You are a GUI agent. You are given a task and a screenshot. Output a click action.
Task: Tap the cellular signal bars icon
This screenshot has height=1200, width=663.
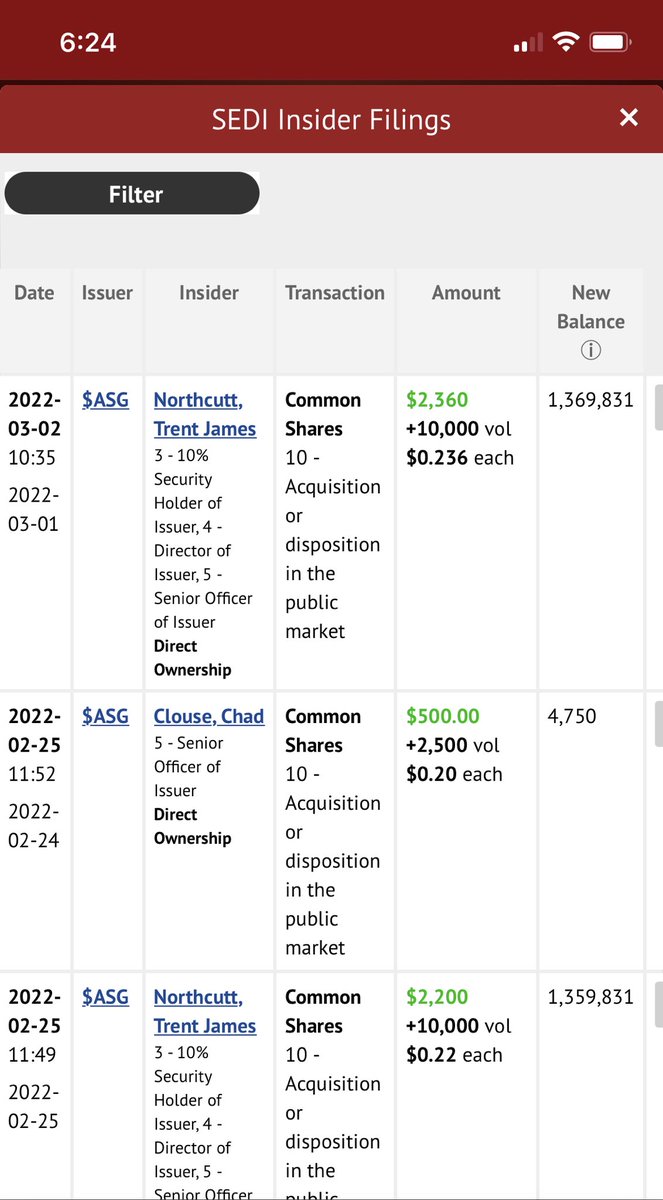(x=528, y=42)
